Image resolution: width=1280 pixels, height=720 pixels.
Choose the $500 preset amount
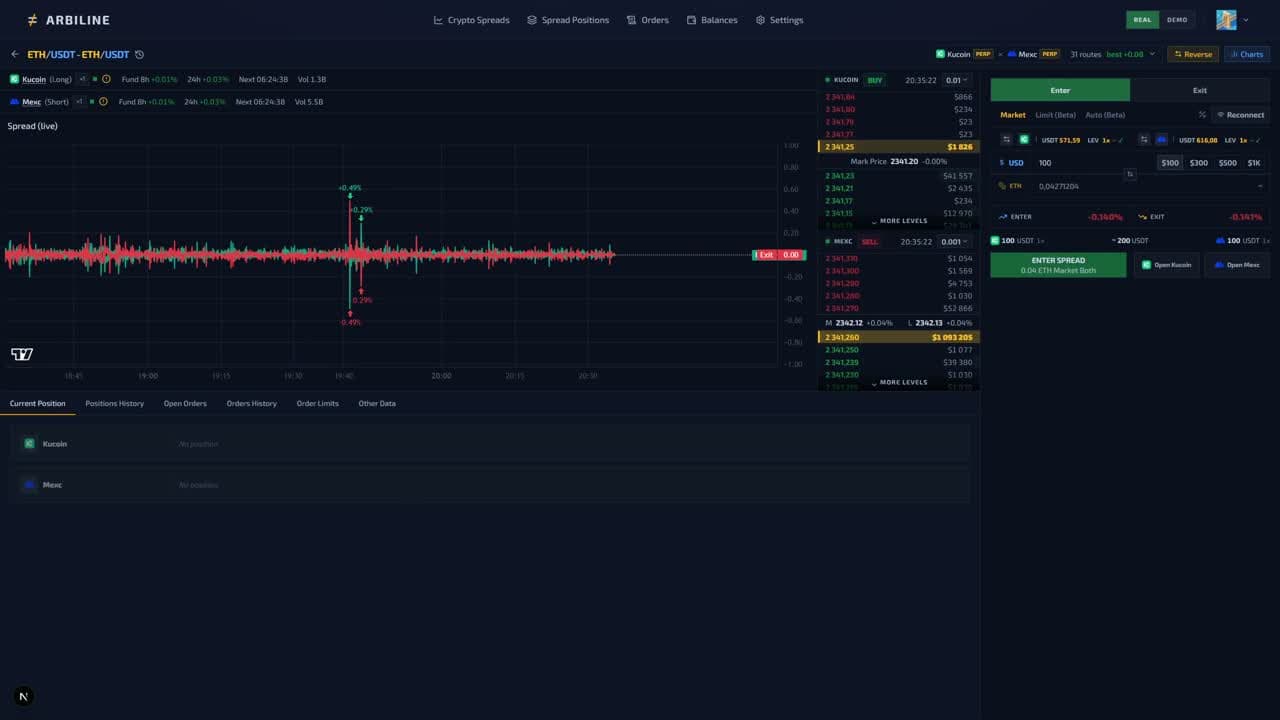(x=1227, y=163)
